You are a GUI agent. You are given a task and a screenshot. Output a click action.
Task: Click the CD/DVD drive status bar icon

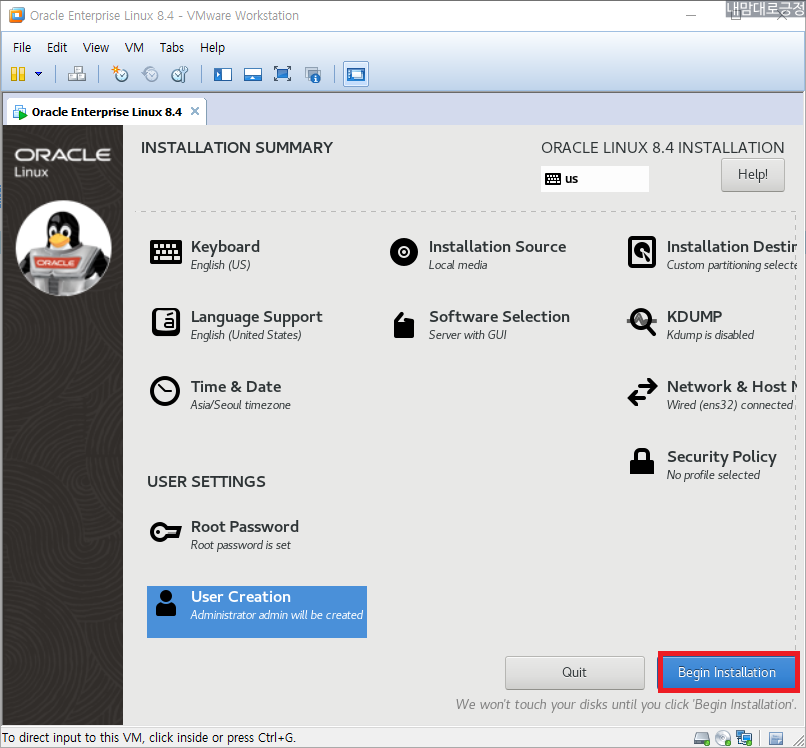pyautogui.click(x=723, y=739)
